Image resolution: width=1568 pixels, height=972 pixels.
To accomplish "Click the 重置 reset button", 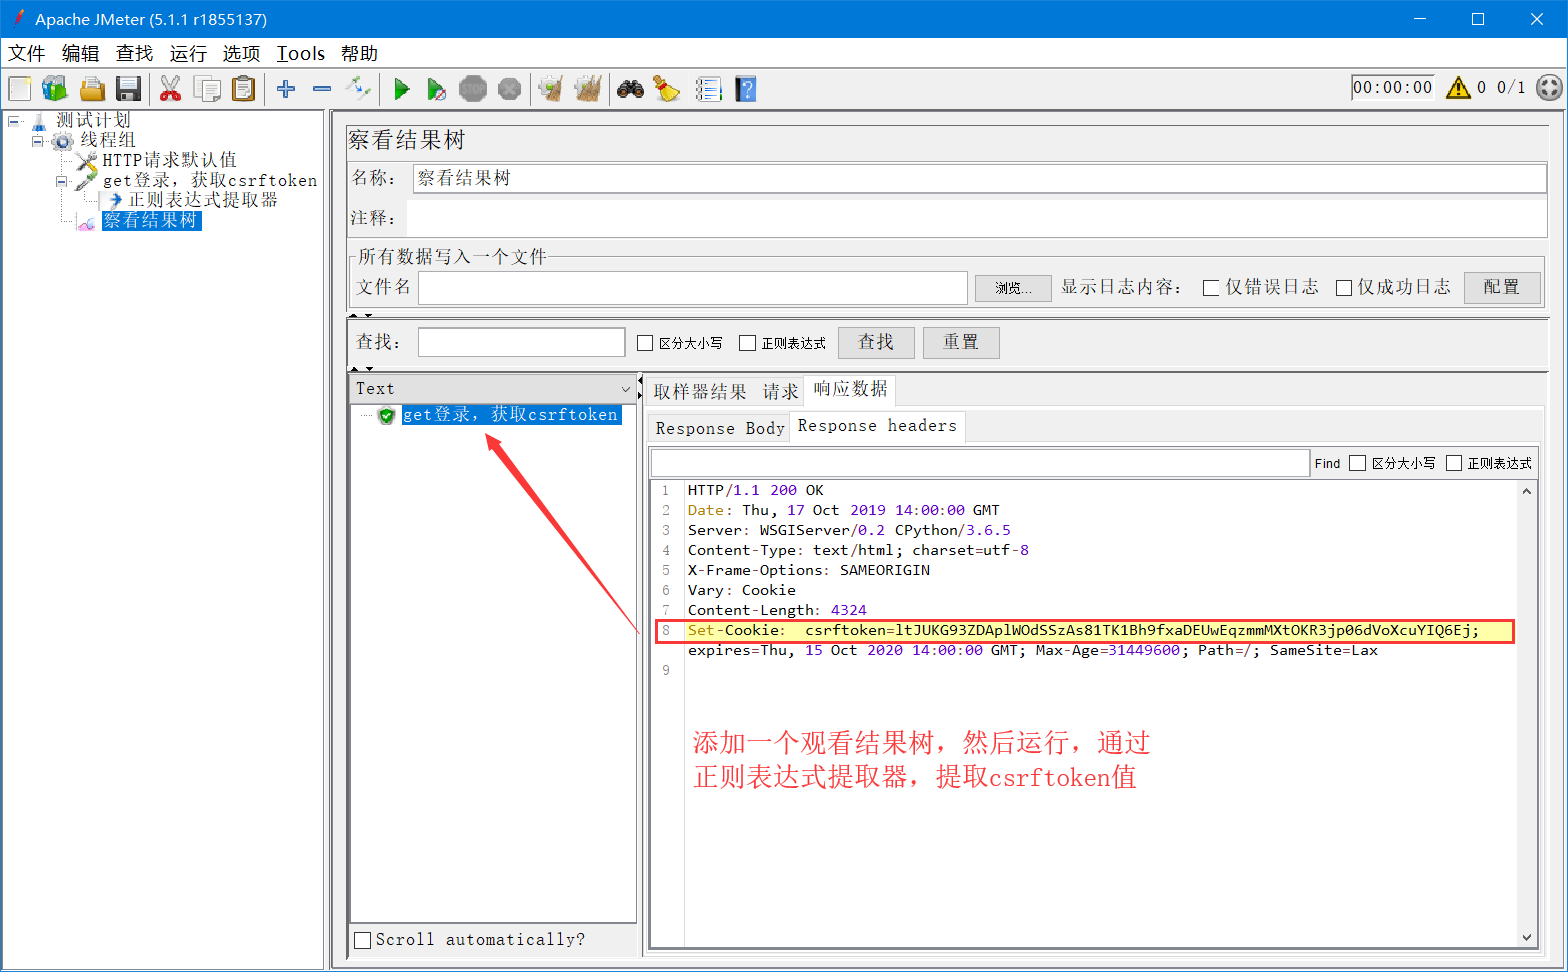I will coord(961,342).
